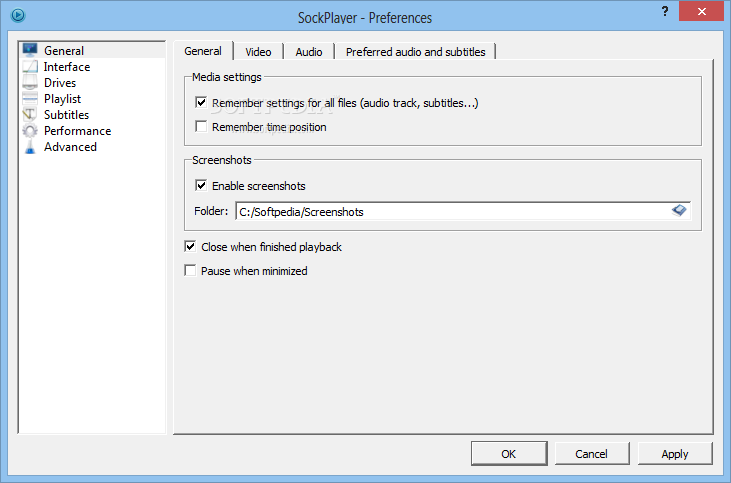Open the Subtitles category label
731x483 pixels.
click(67, 114)
